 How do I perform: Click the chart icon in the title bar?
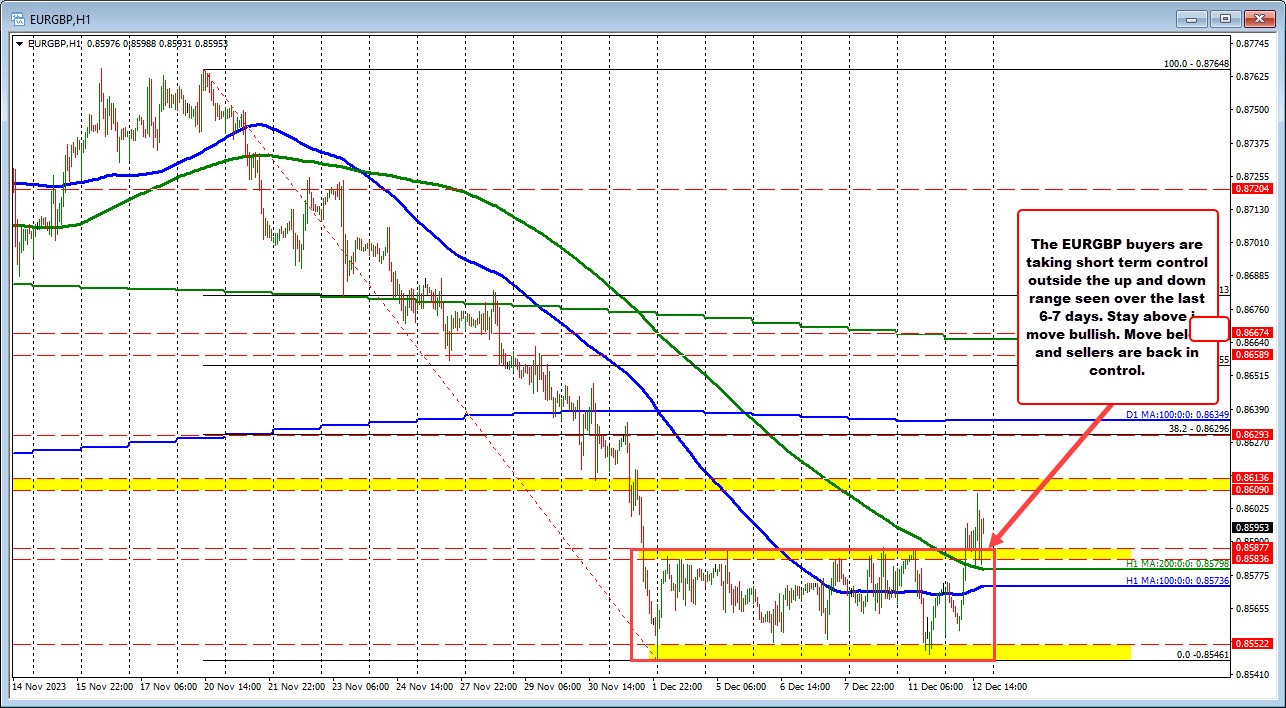[20, 18]
